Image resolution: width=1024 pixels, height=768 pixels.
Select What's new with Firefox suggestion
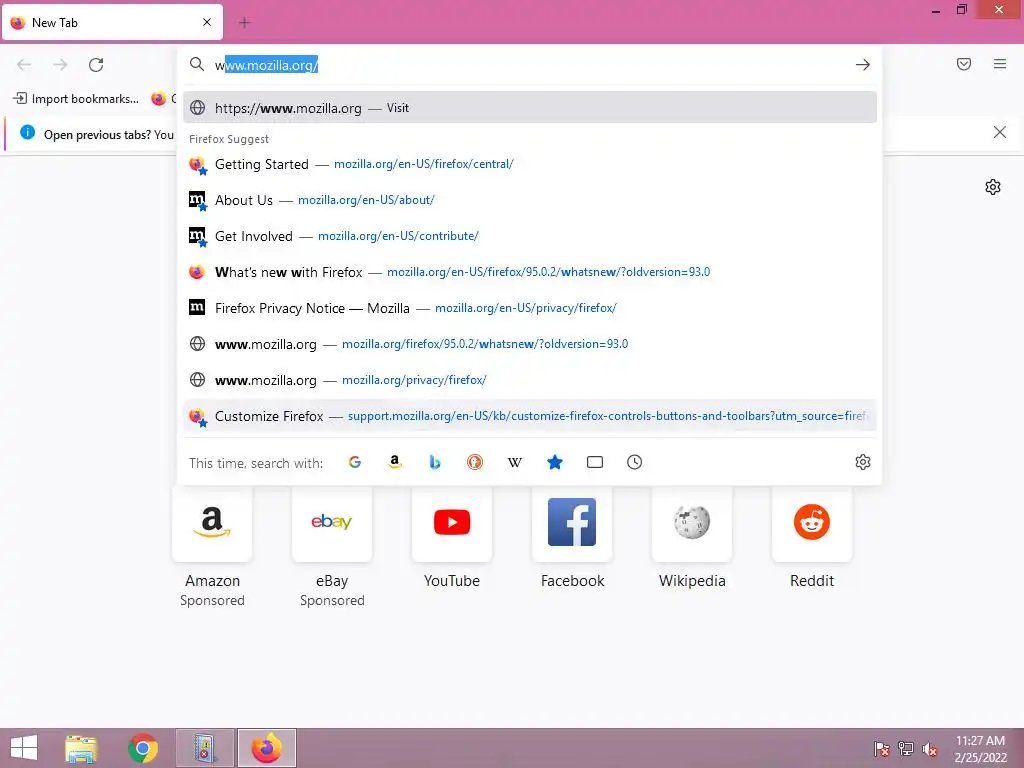pyautogui.click(x=530, y=272)
